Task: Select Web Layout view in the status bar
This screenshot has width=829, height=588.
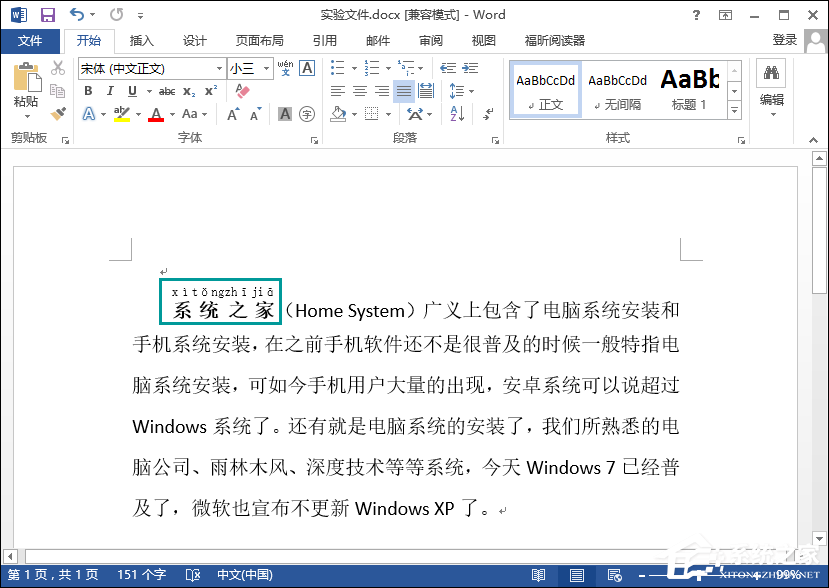Action: tap(613, 575)
